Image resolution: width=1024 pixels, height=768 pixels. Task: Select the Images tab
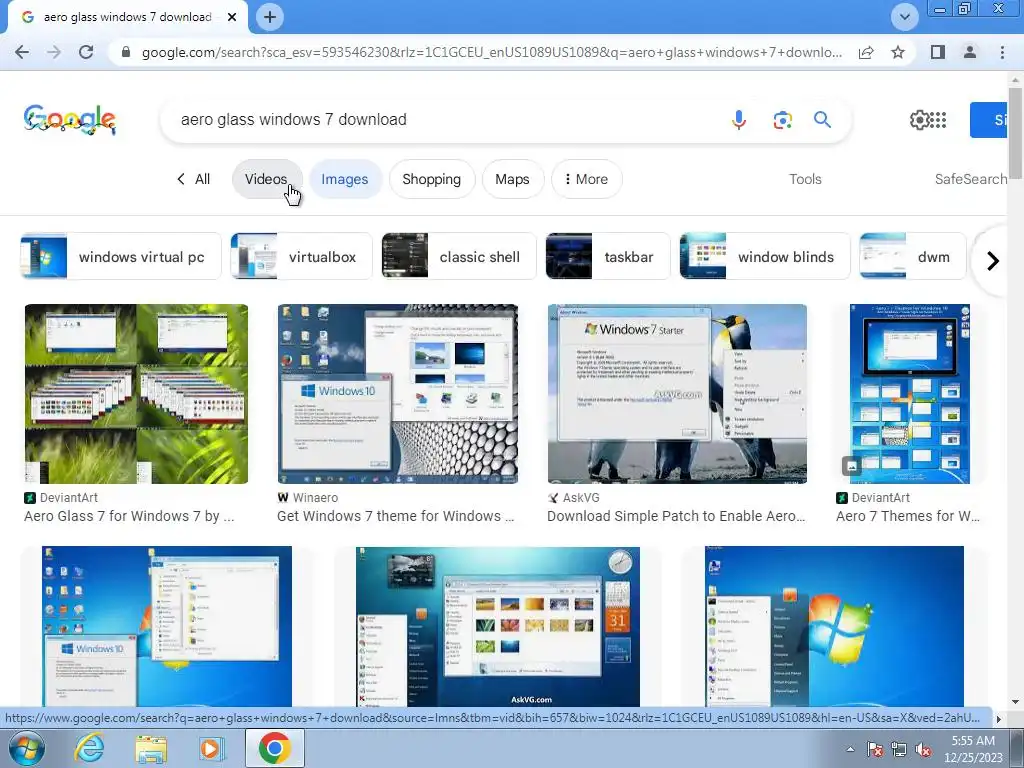(x=345, y=179)
